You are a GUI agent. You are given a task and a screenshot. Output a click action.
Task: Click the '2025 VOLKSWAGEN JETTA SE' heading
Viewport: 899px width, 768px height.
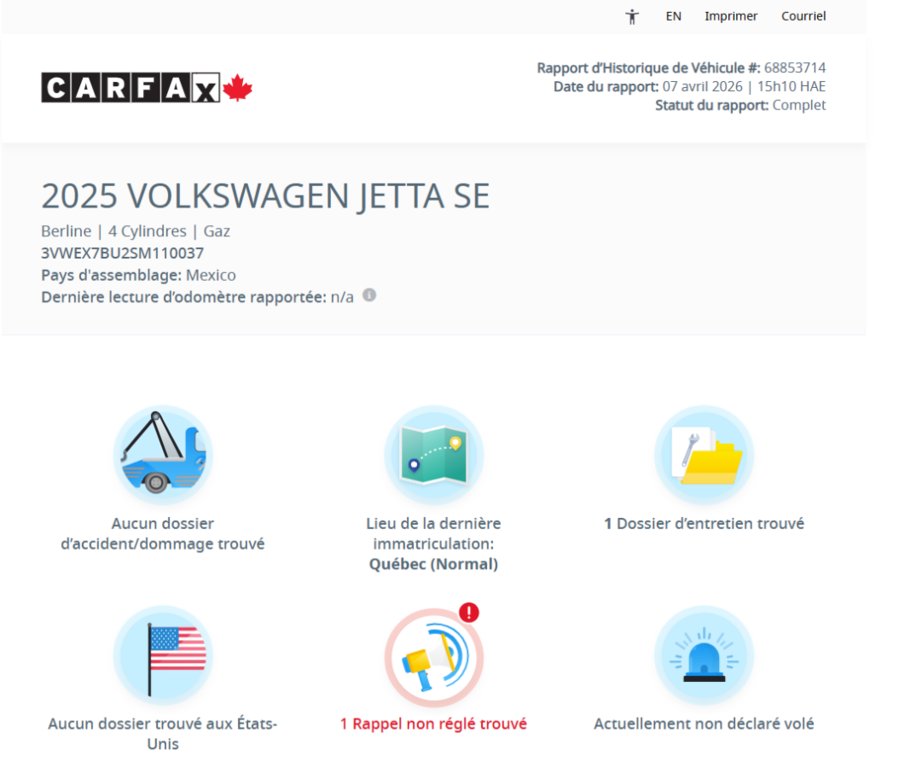[x=265, y=196]
